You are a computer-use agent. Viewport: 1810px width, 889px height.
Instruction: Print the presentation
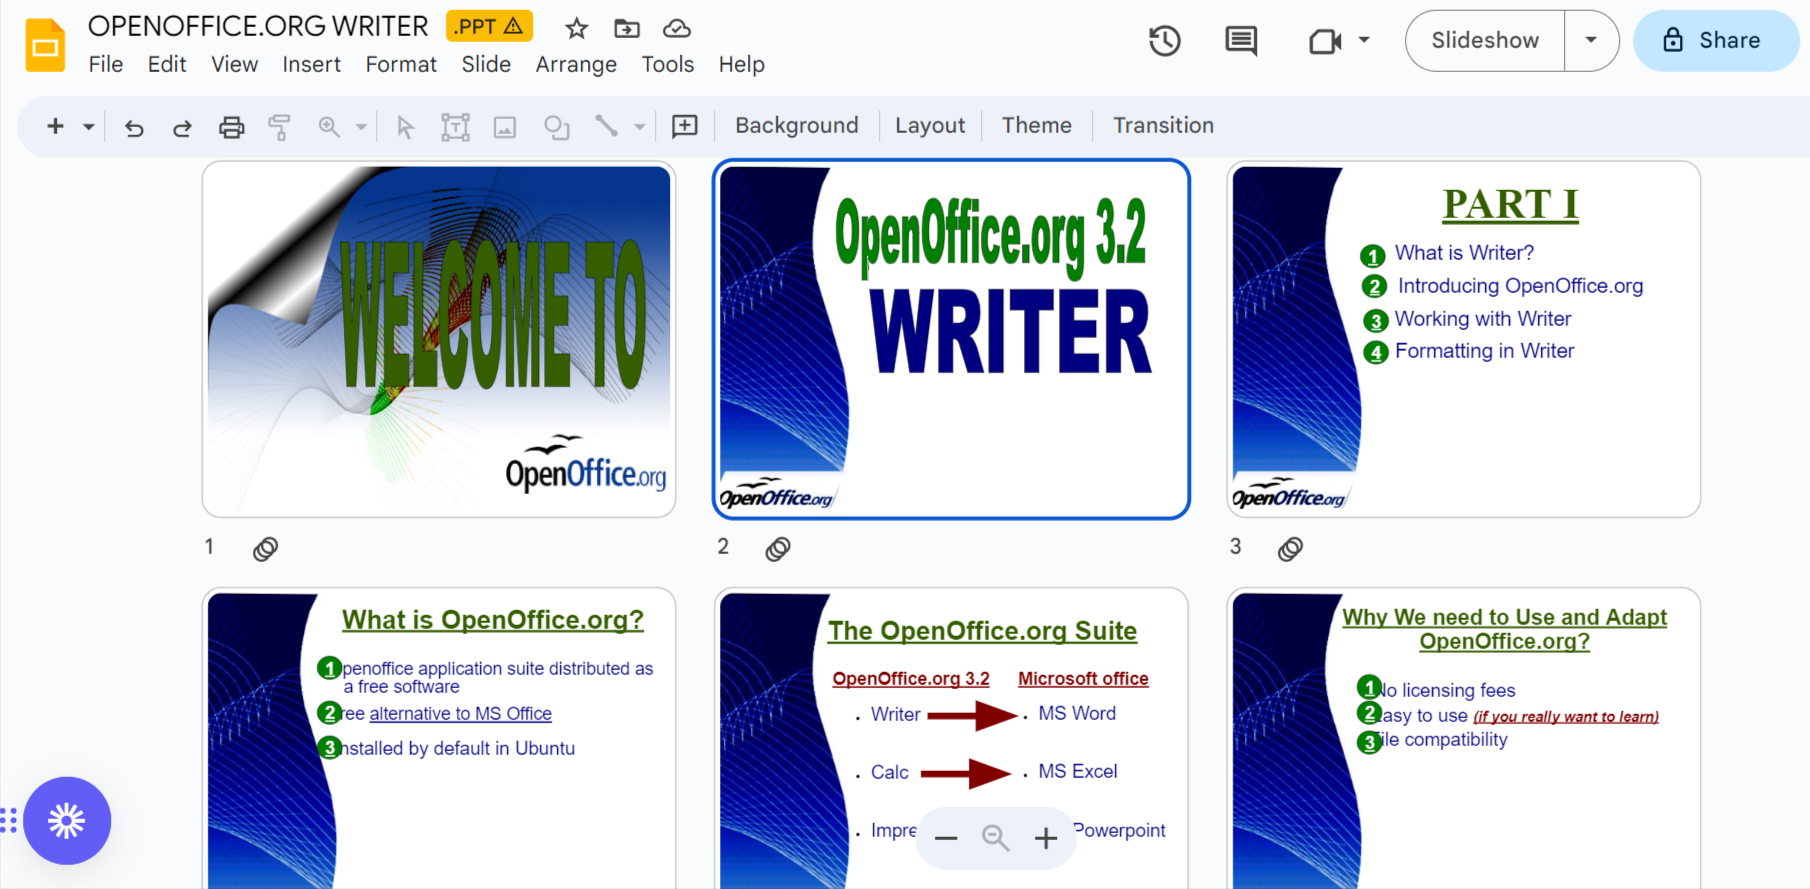pyautogui.click(x=231, y=127)
